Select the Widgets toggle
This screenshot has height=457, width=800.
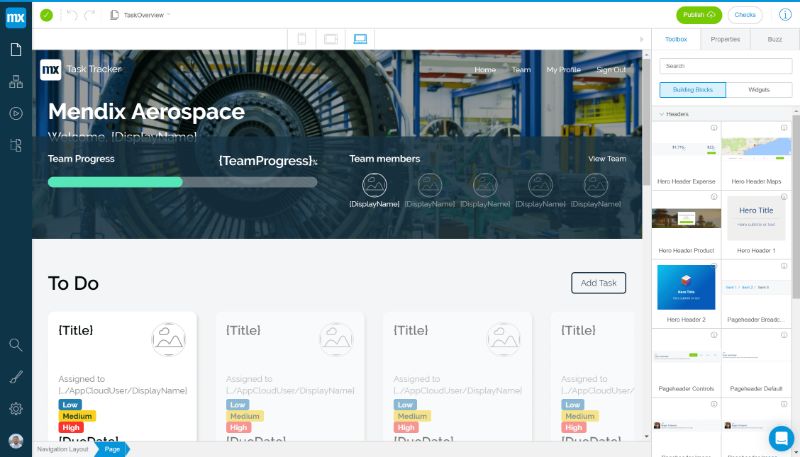(x=759, y=90)
